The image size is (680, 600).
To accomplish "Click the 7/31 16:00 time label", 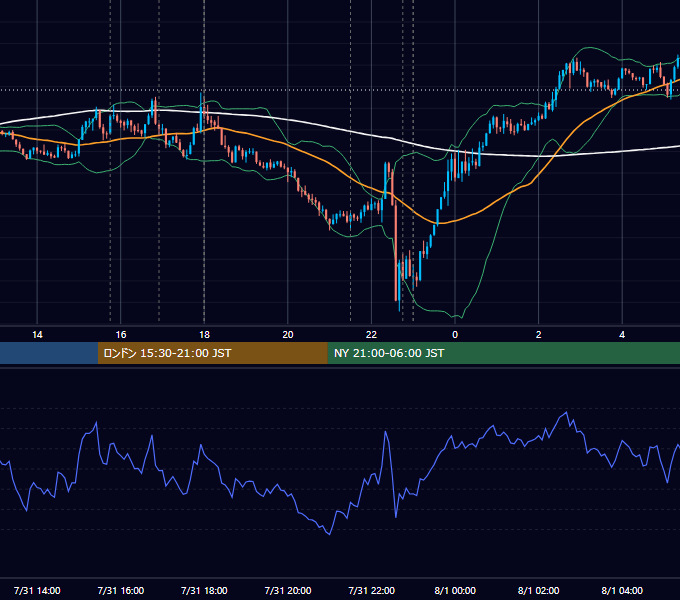I will pos(121,590).
